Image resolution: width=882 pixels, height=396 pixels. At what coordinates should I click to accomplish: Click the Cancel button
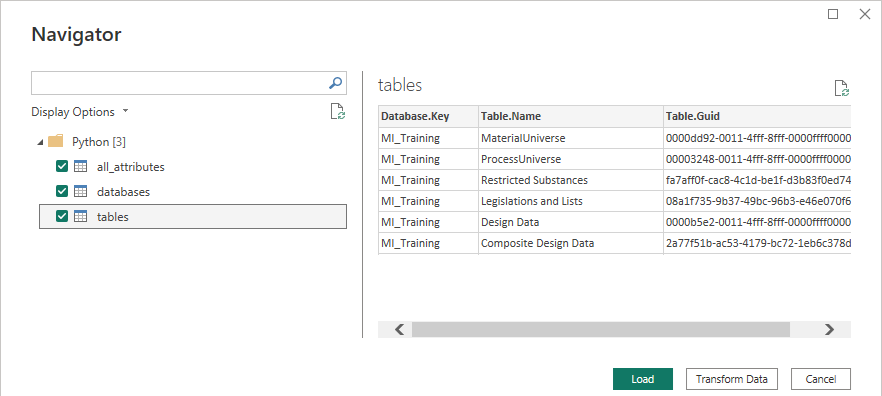[x=821, y=379]
